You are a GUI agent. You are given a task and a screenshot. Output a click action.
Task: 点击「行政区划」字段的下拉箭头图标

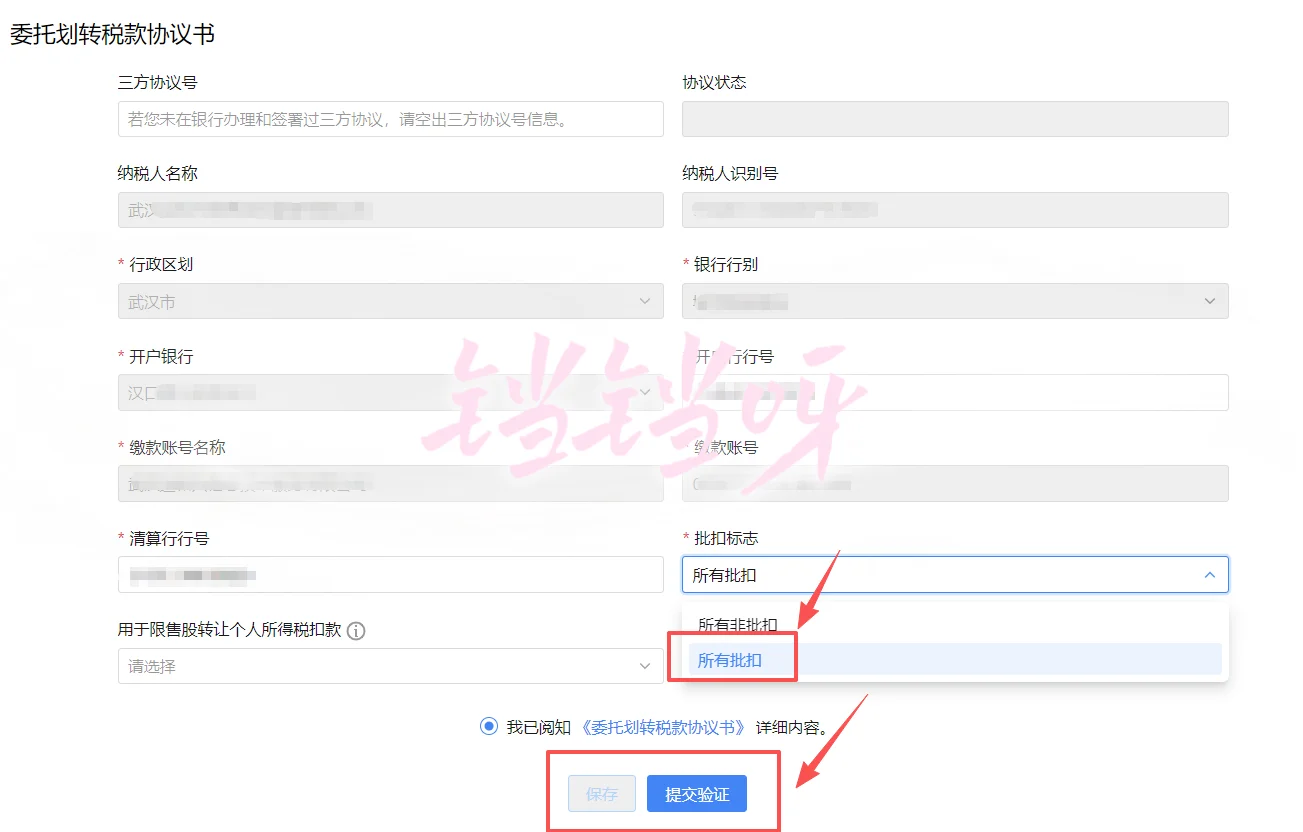645,301
